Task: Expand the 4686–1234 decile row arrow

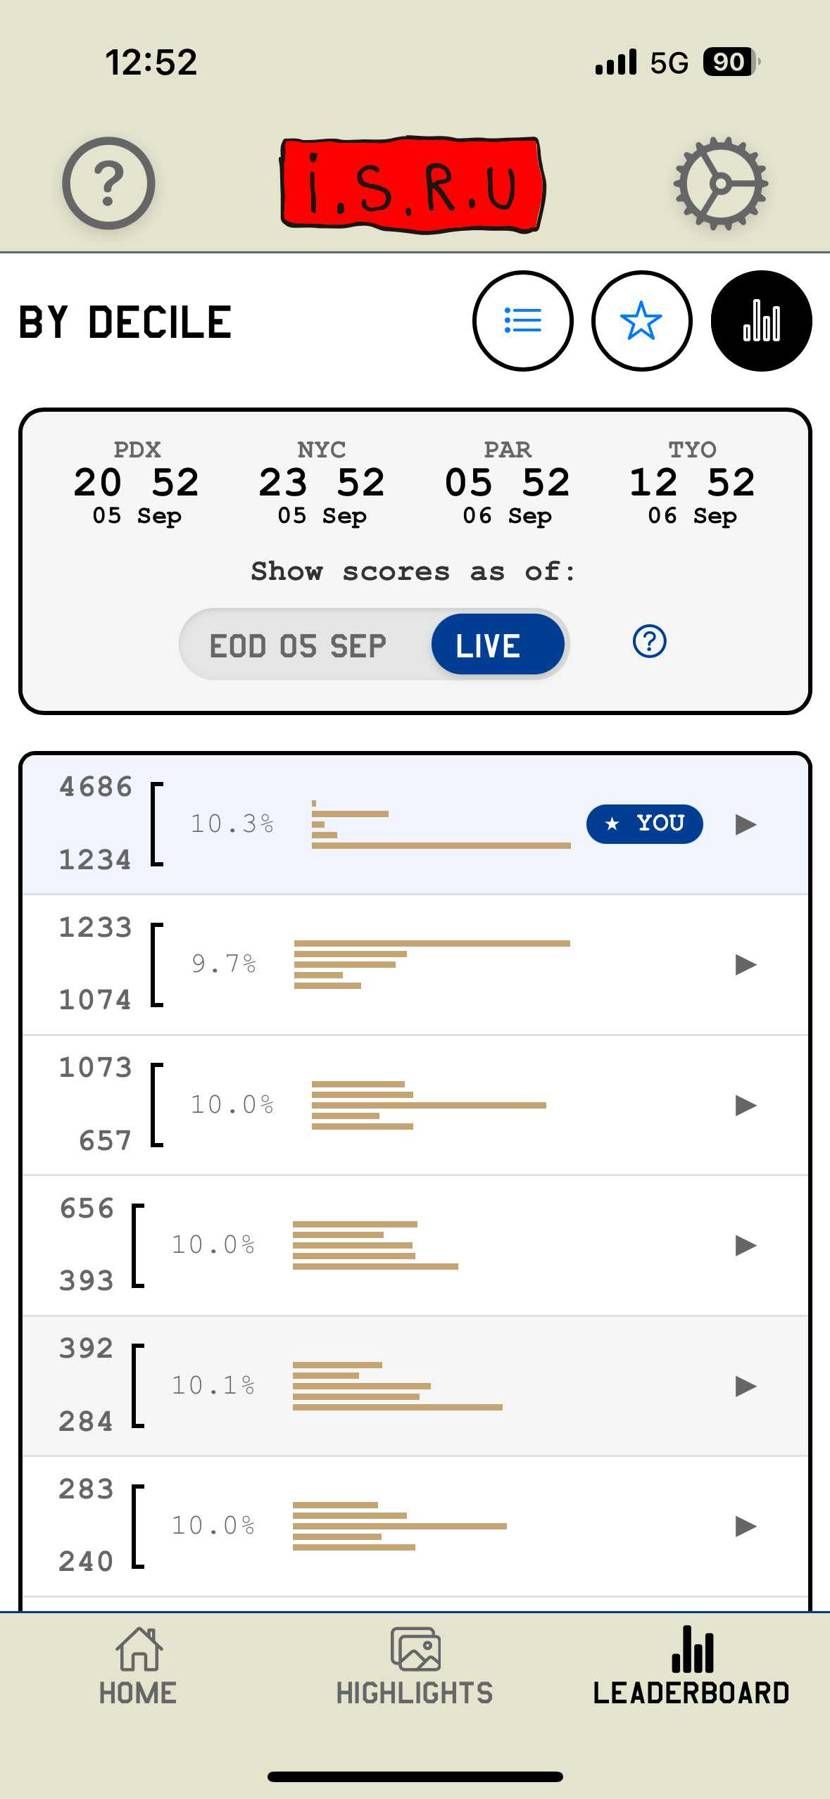Action: [x=745, y=824]
